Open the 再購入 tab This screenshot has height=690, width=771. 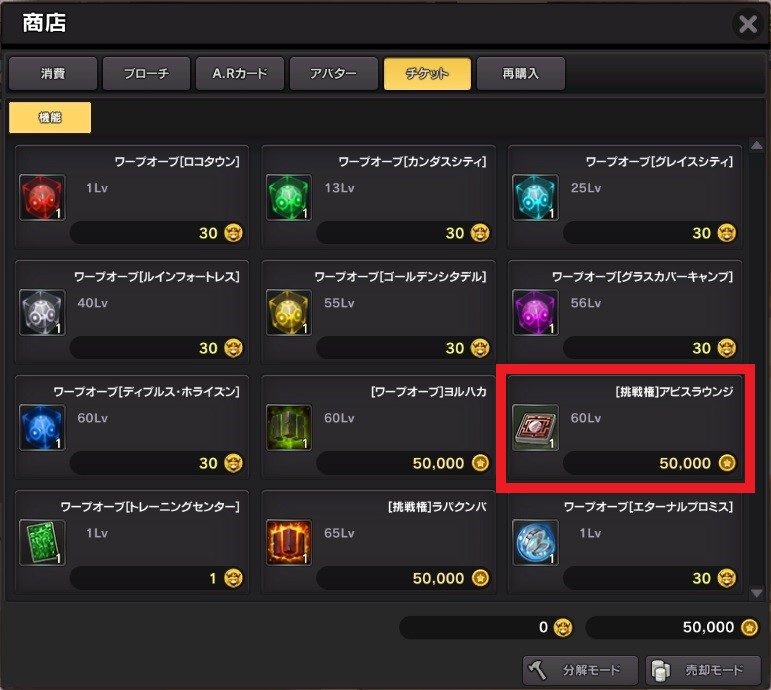[521, 73]
